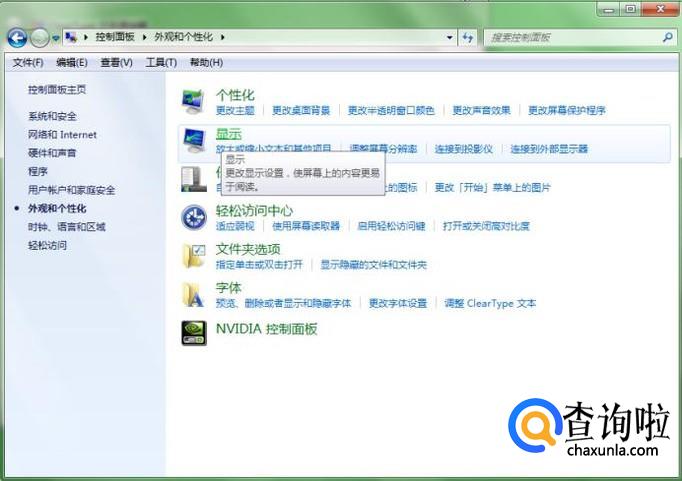Minimize the Control Panel window
The width and height of the screenshot is (682, 481).
tap(608, 9)
